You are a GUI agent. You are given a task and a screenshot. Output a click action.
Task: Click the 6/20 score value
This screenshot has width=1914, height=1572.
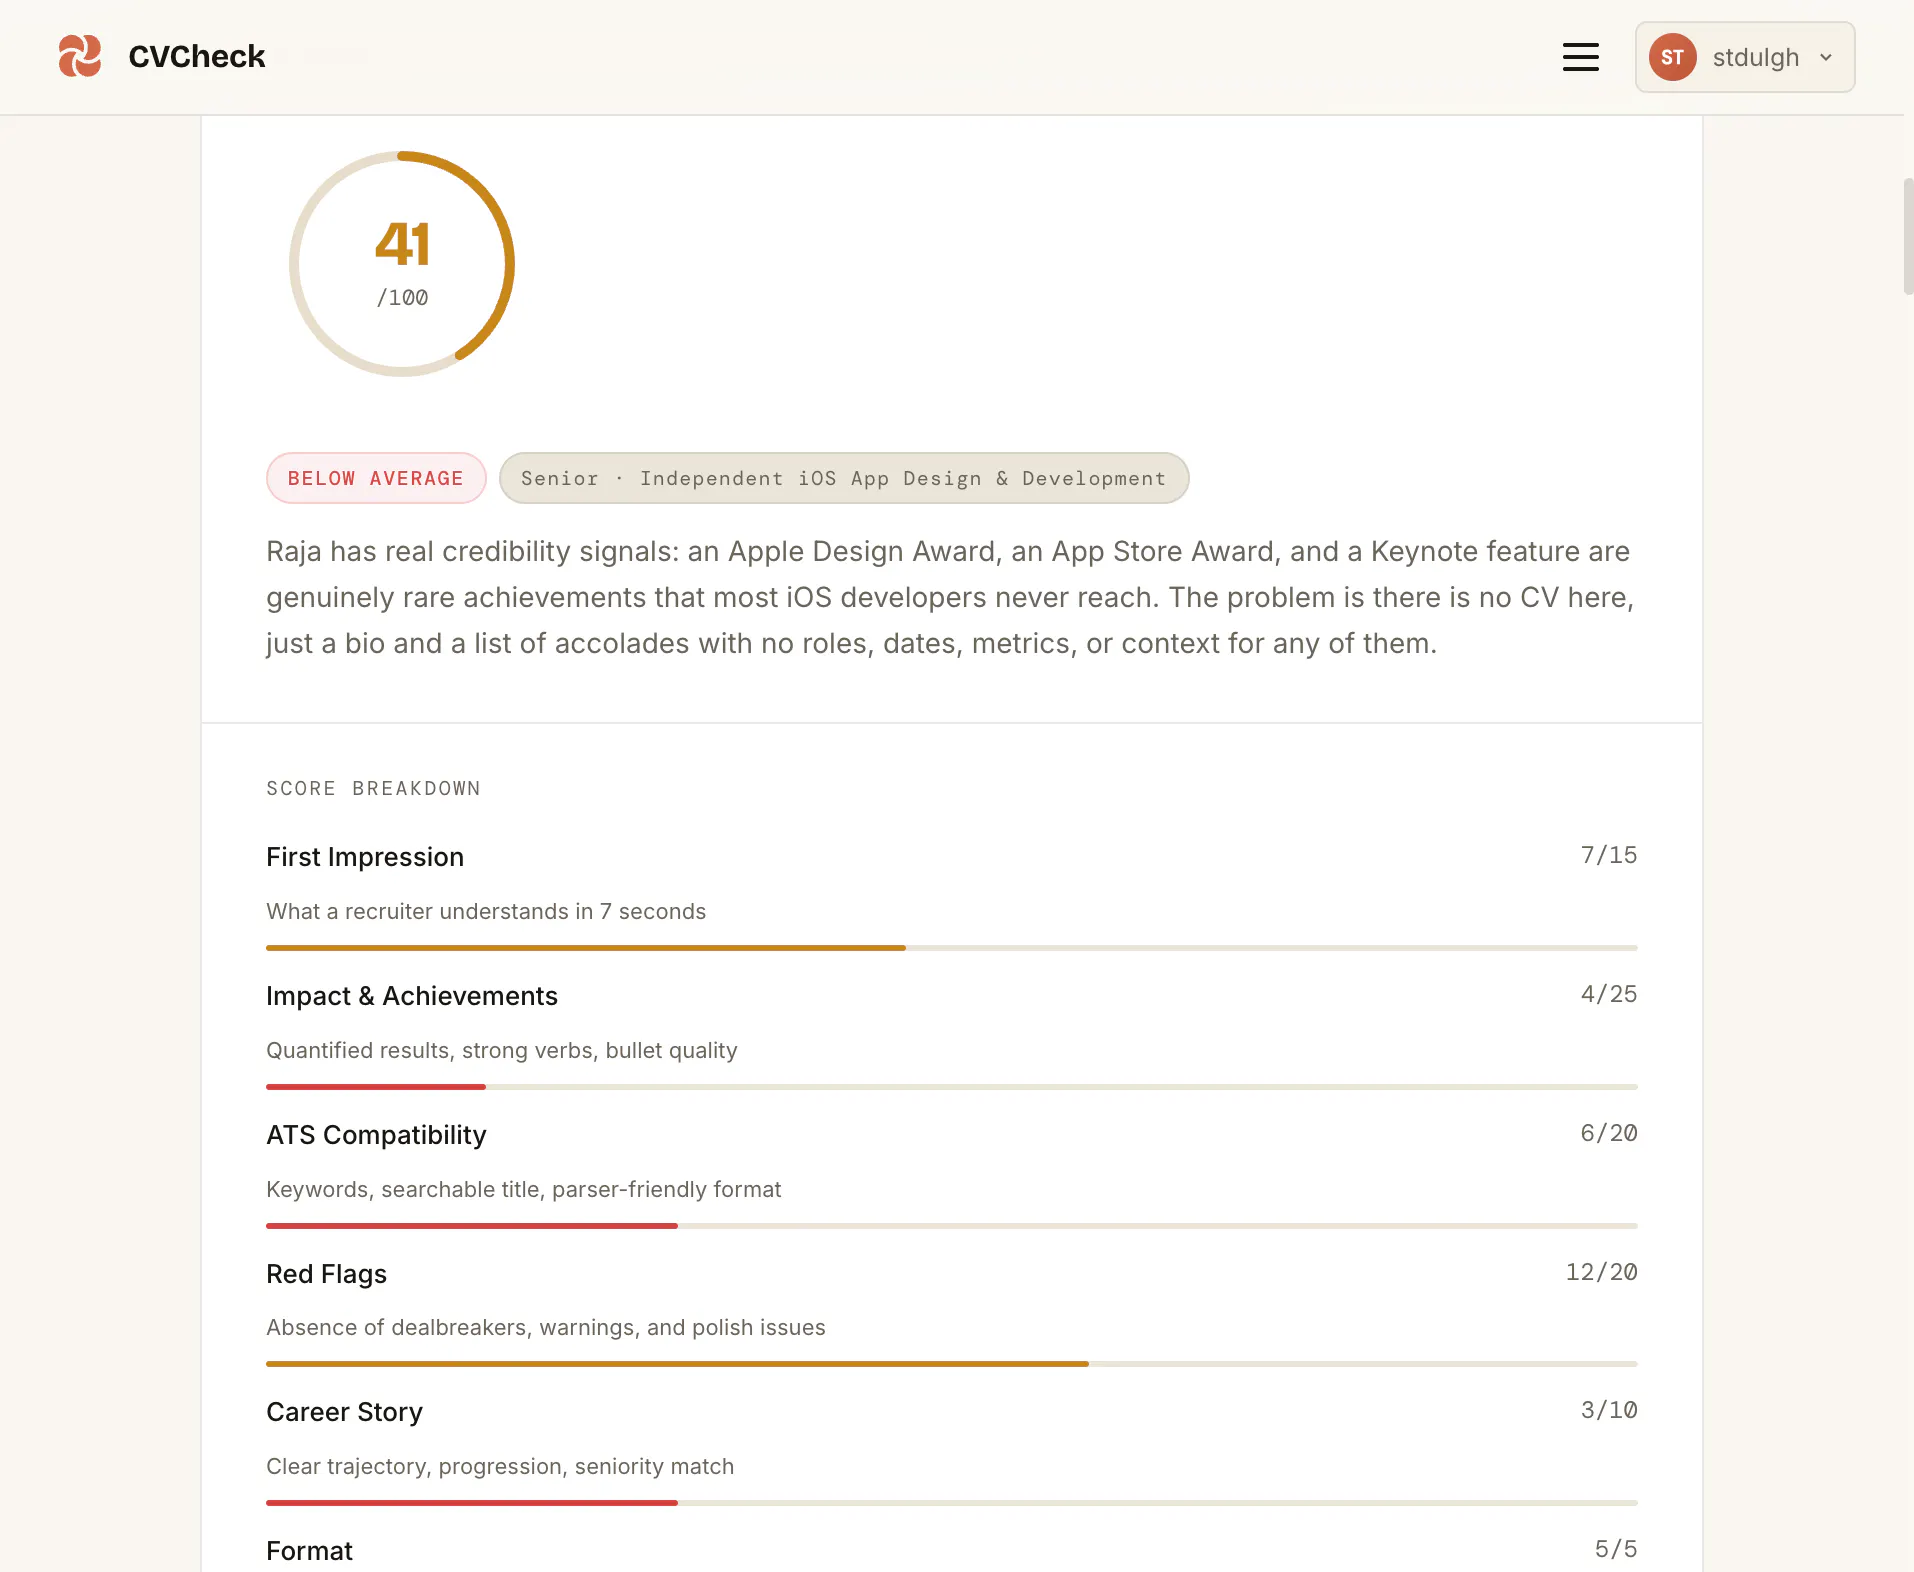[x=1608, y=1133]
